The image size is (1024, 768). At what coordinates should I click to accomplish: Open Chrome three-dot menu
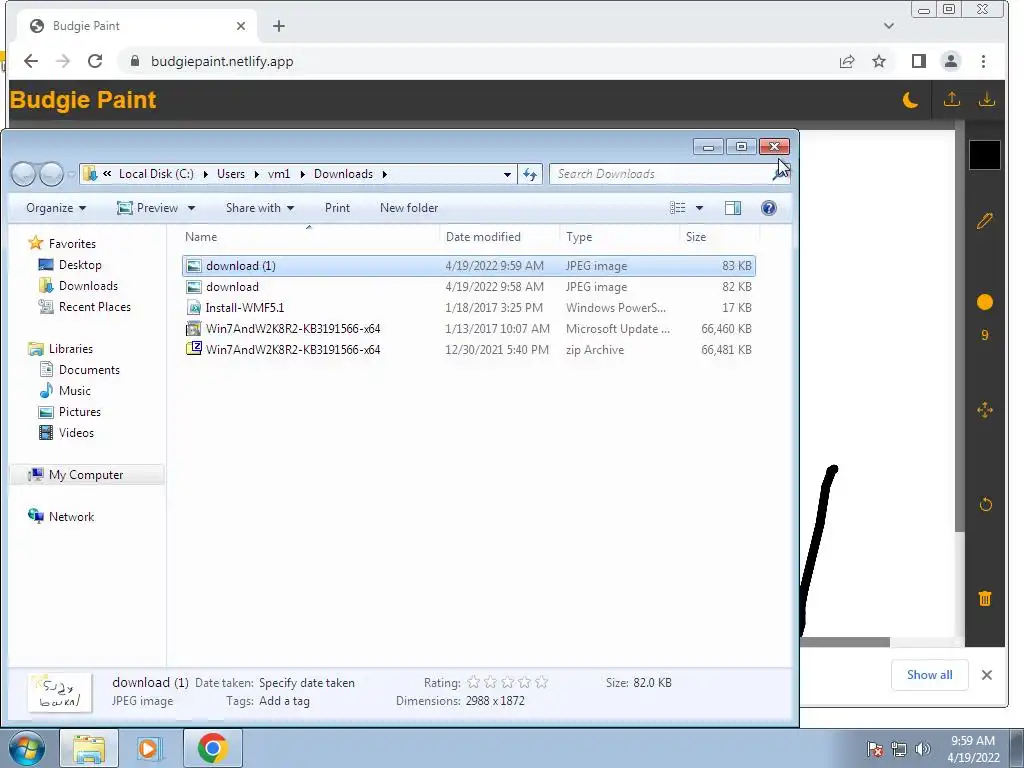click(x=984, y=61)
